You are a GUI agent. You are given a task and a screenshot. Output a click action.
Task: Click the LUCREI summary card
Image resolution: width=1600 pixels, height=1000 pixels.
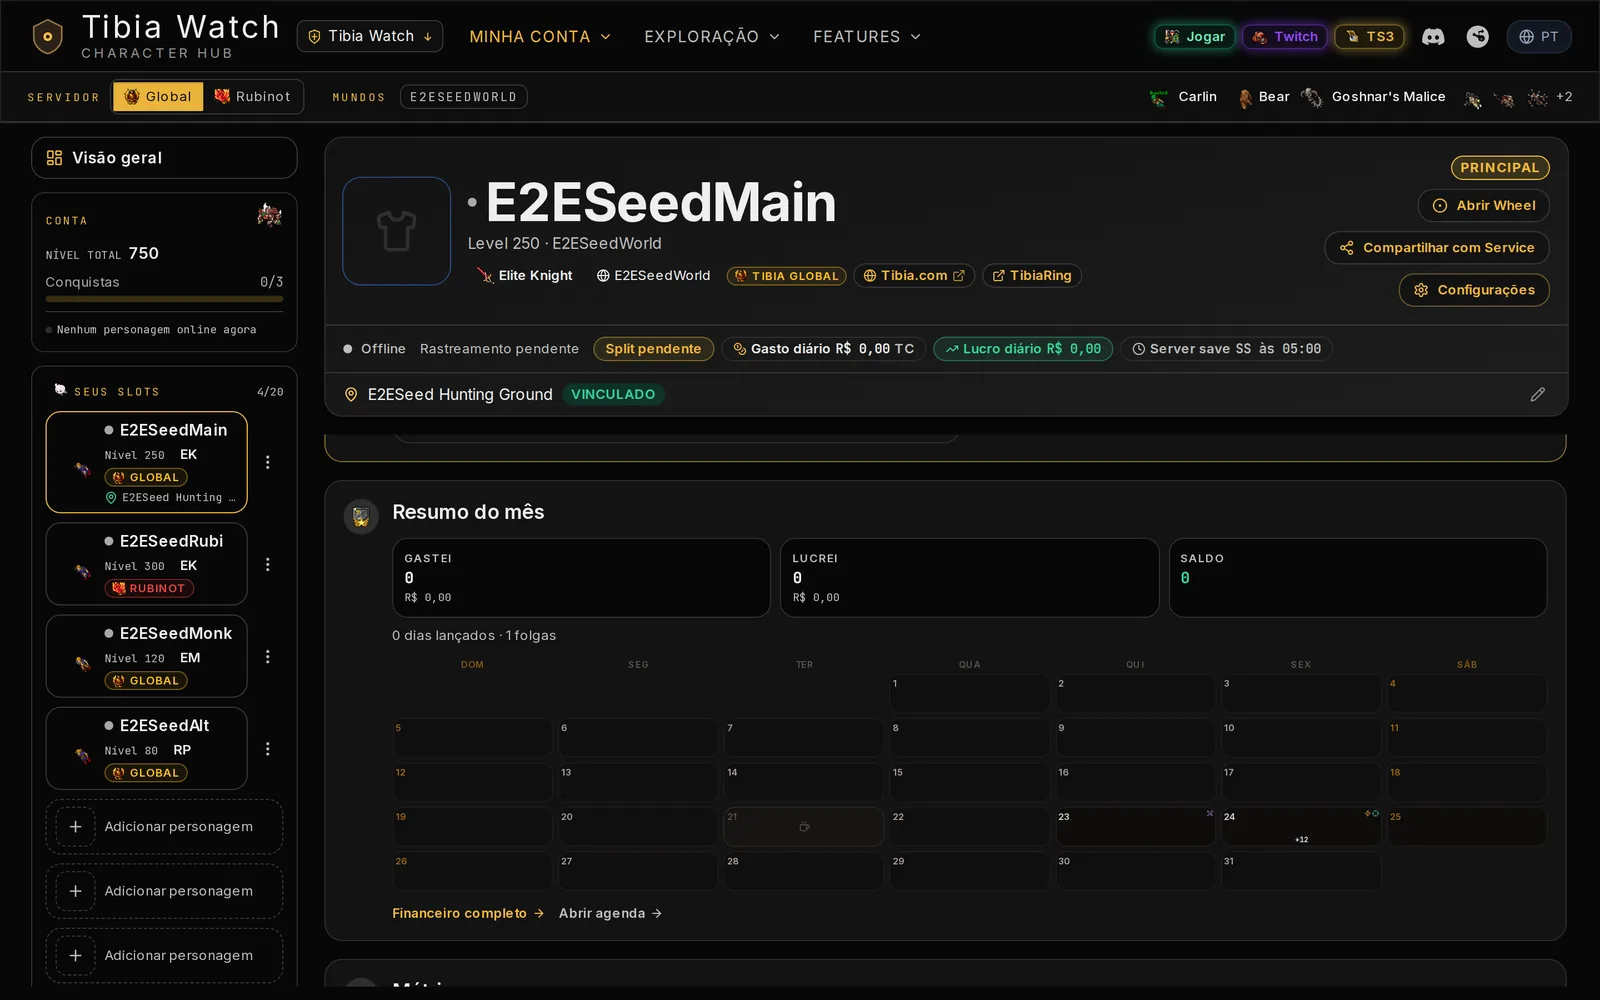pos(970,578)
